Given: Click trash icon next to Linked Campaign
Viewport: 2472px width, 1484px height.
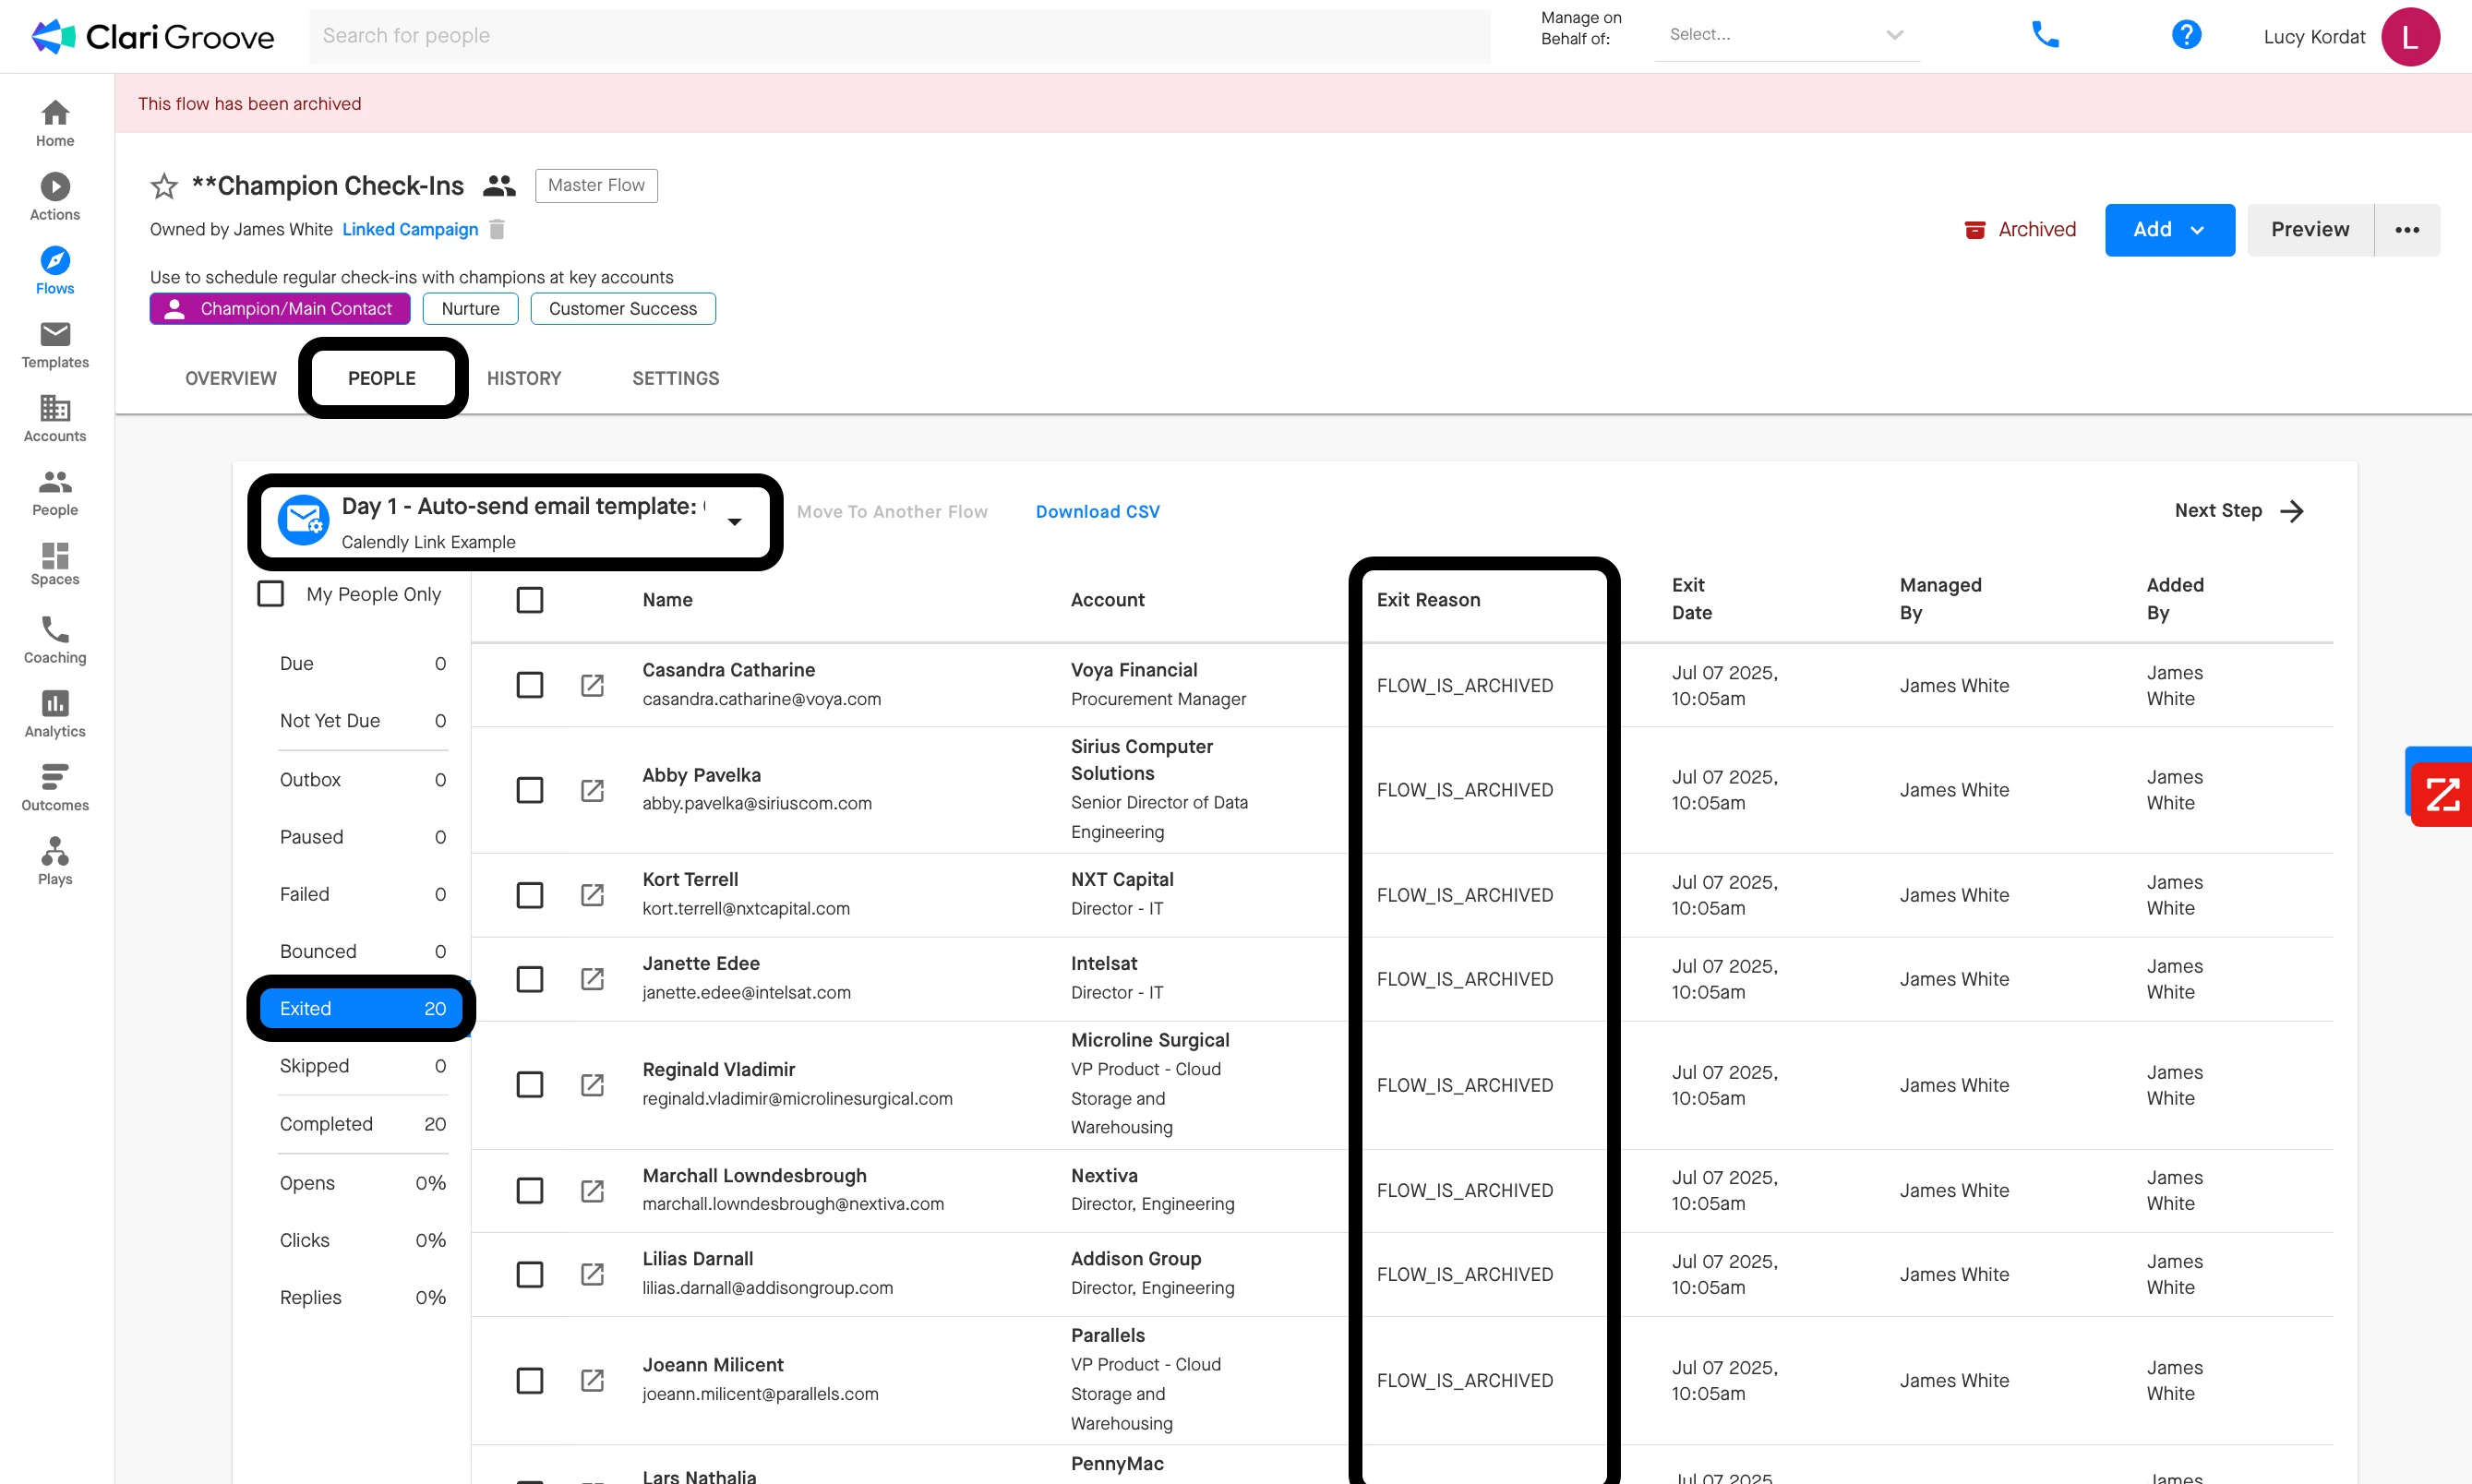Looking at the screenshot, I should [x=497, y=229].
